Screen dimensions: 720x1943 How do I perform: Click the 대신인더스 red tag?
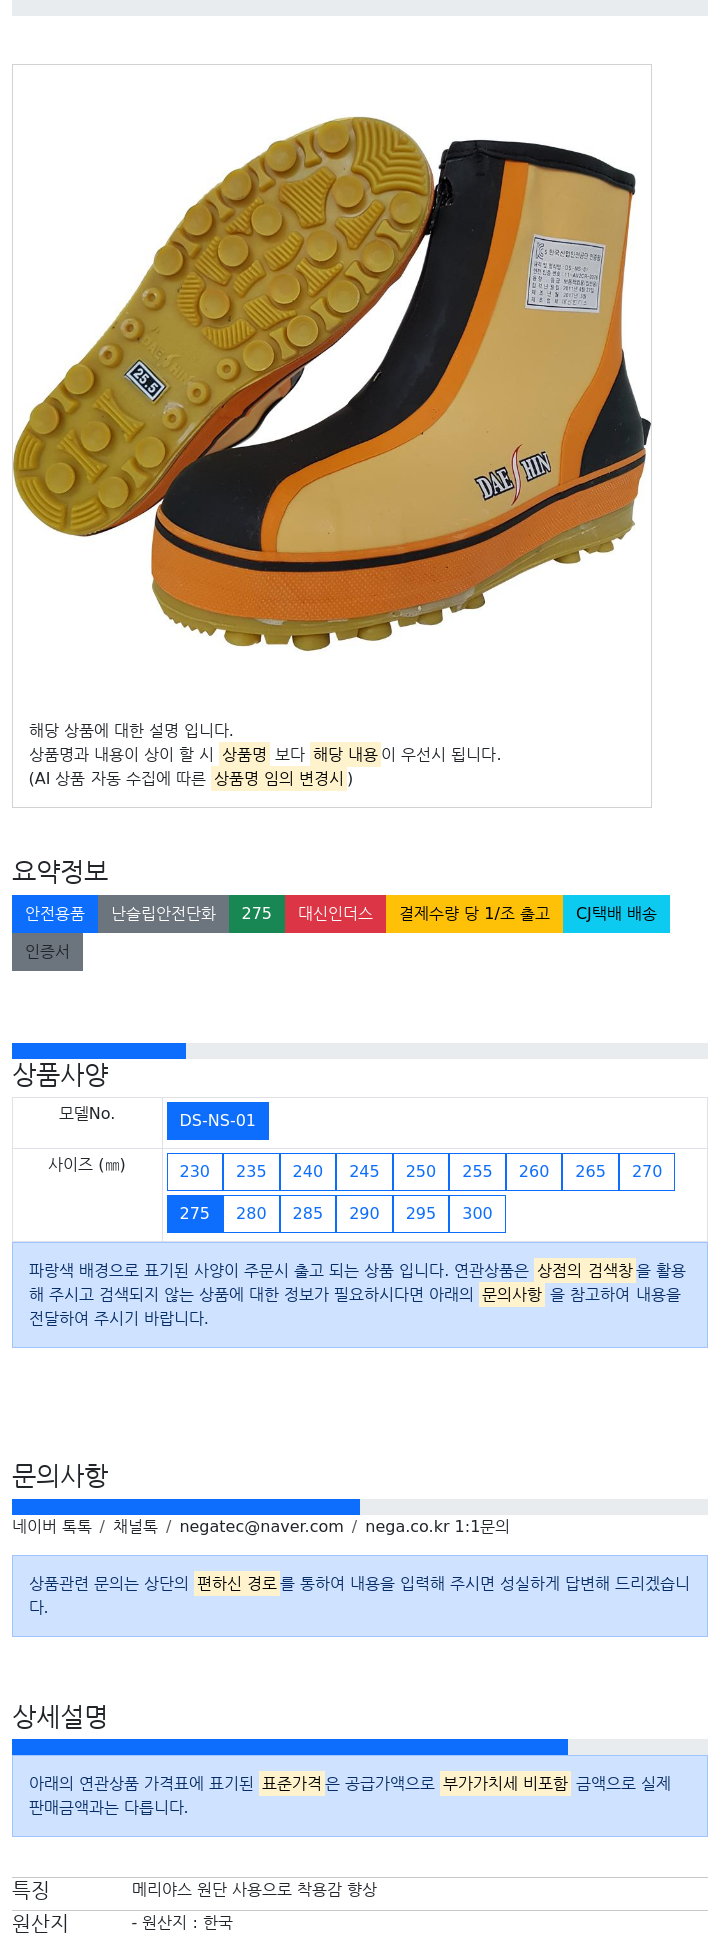point(335,914)
